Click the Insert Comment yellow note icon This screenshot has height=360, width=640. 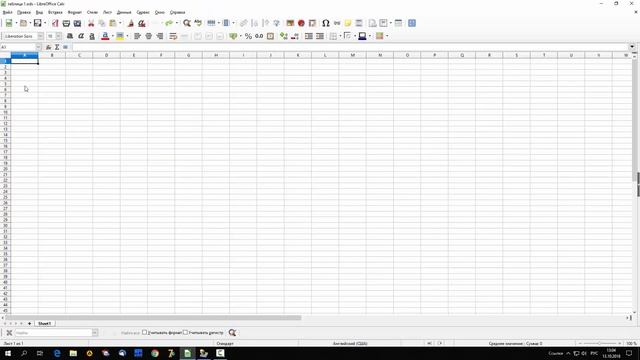(x=348, y=23)
